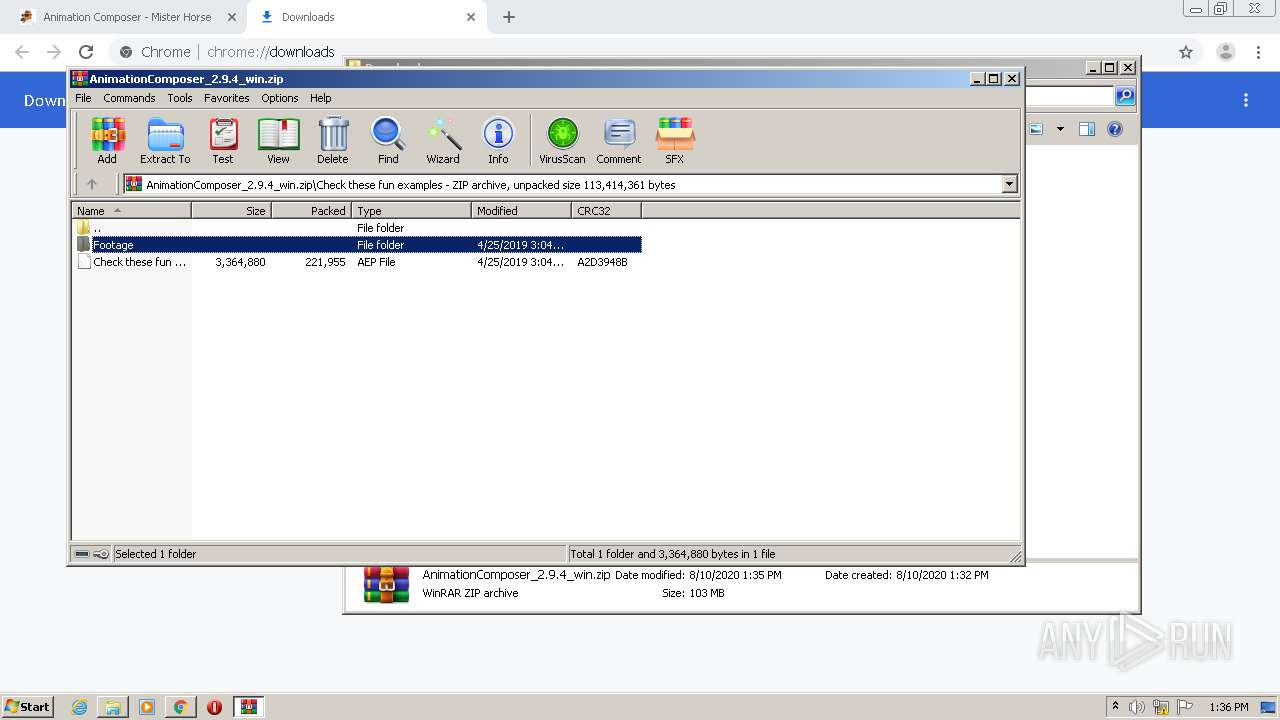Go up one folder level arrow
1280x720 pixels.
(92, 184)
